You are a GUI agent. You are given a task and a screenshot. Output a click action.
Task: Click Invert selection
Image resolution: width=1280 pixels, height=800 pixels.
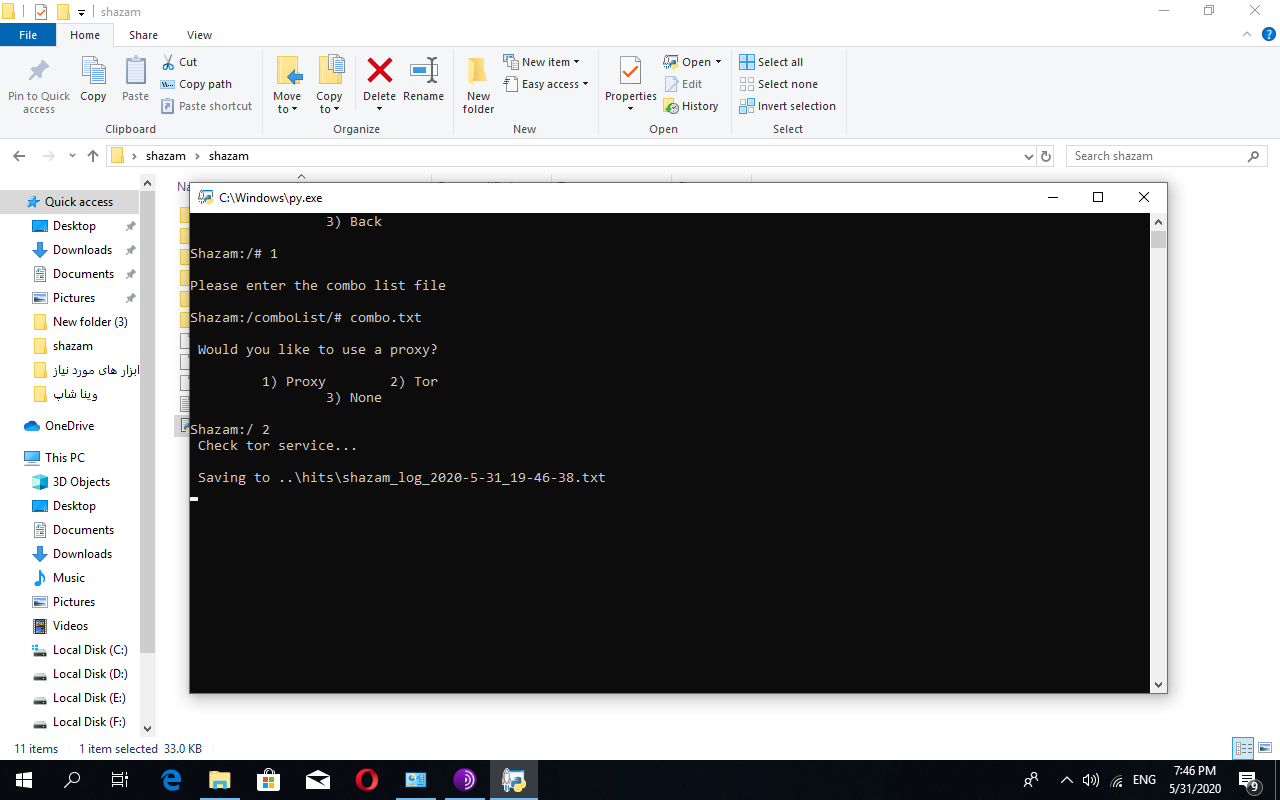787,106
